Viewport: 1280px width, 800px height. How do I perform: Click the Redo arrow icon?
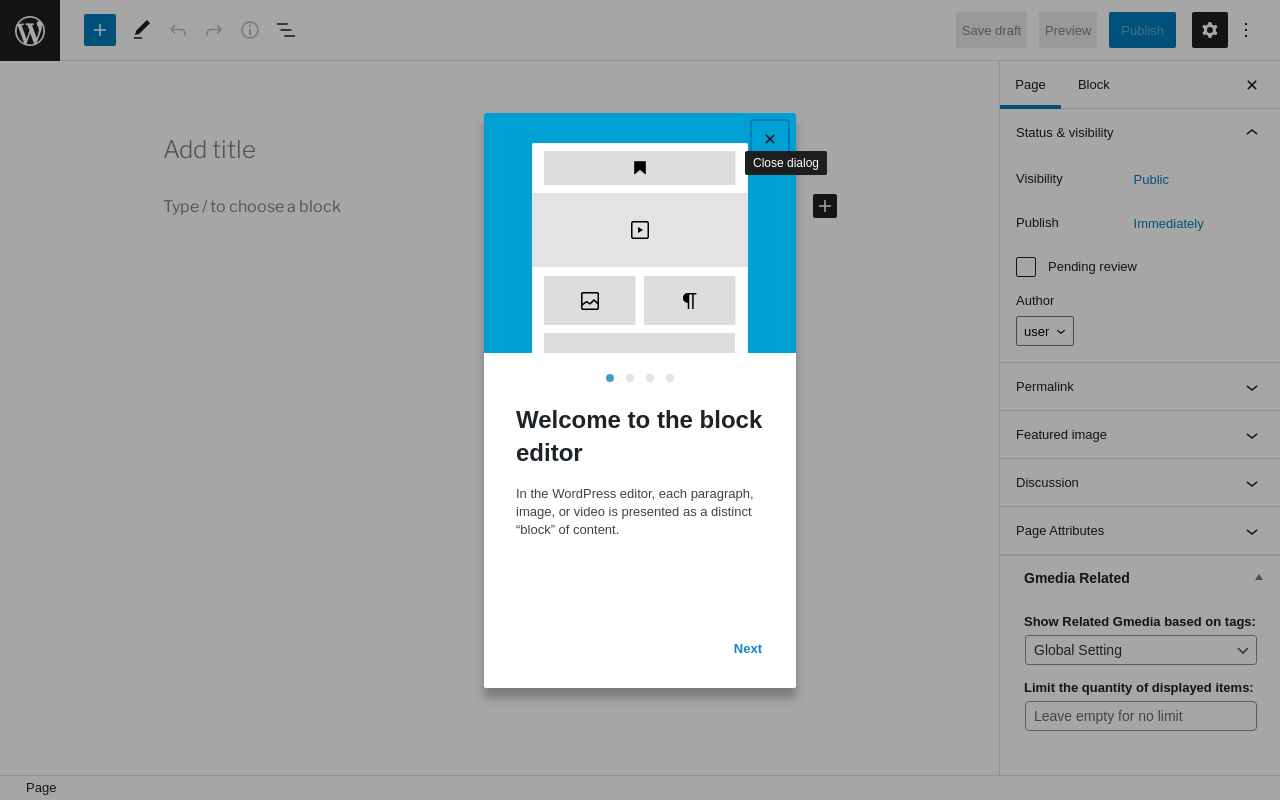[x=214, y=30]
